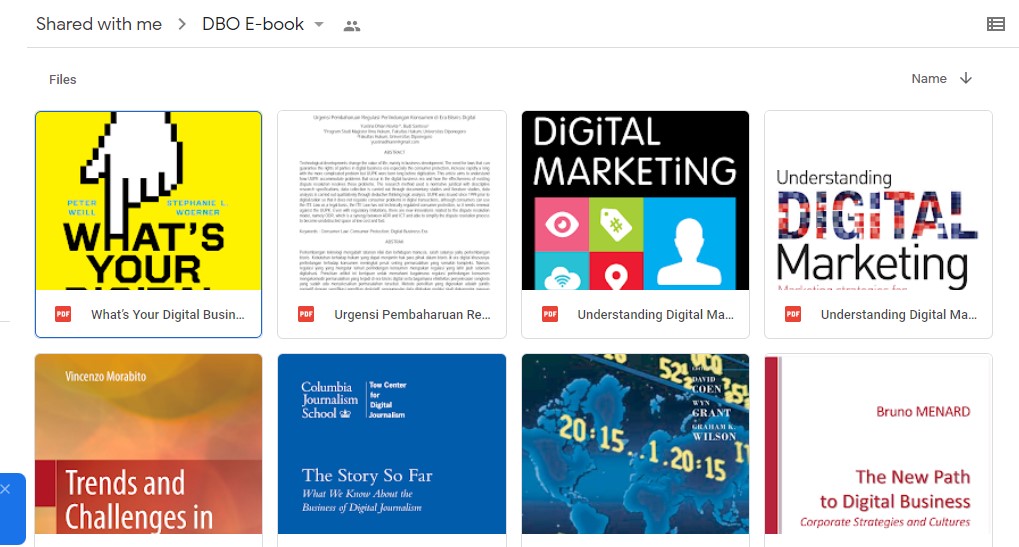1019x547 pixels.
Task: Open Trends and Challenges book by Vincenzo Morabito
Action: click(x=148, y=444)
